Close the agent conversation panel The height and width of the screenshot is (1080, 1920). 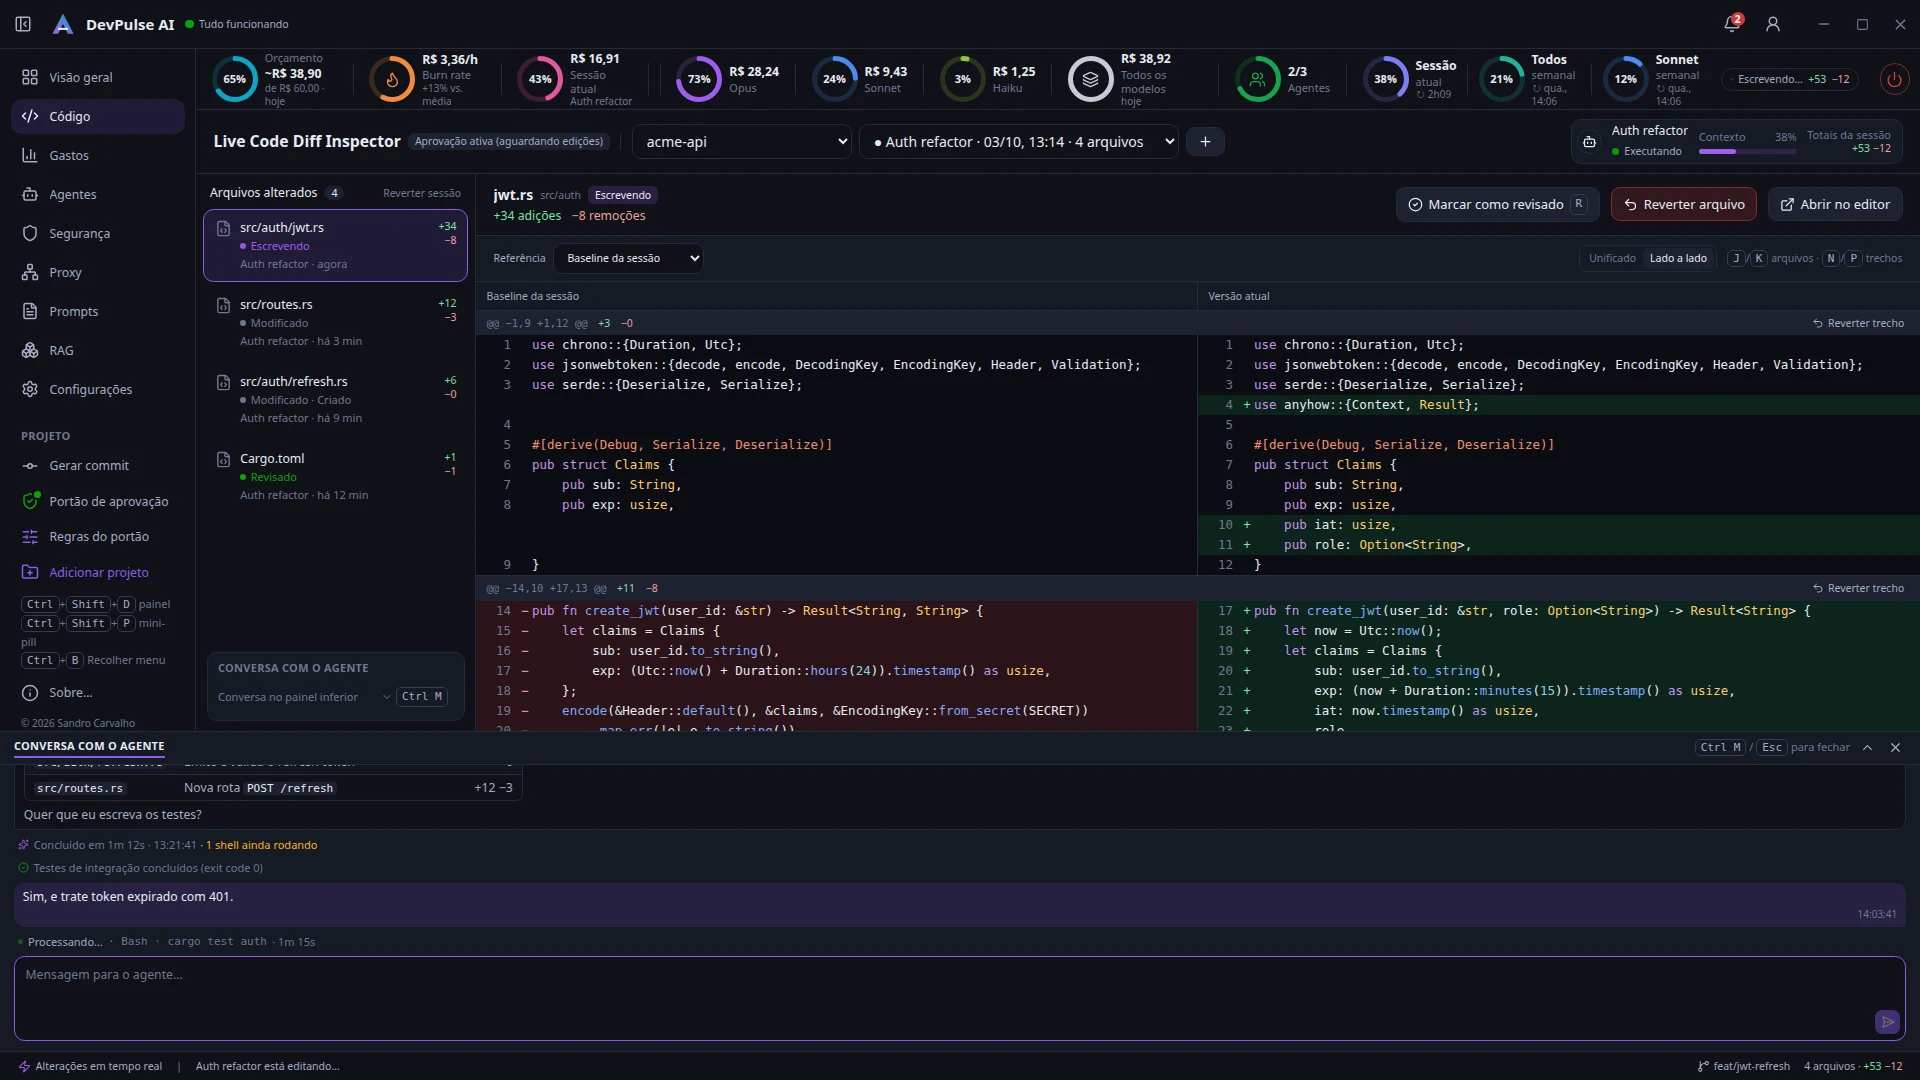pyautogui.click(x=1895, y=747)
